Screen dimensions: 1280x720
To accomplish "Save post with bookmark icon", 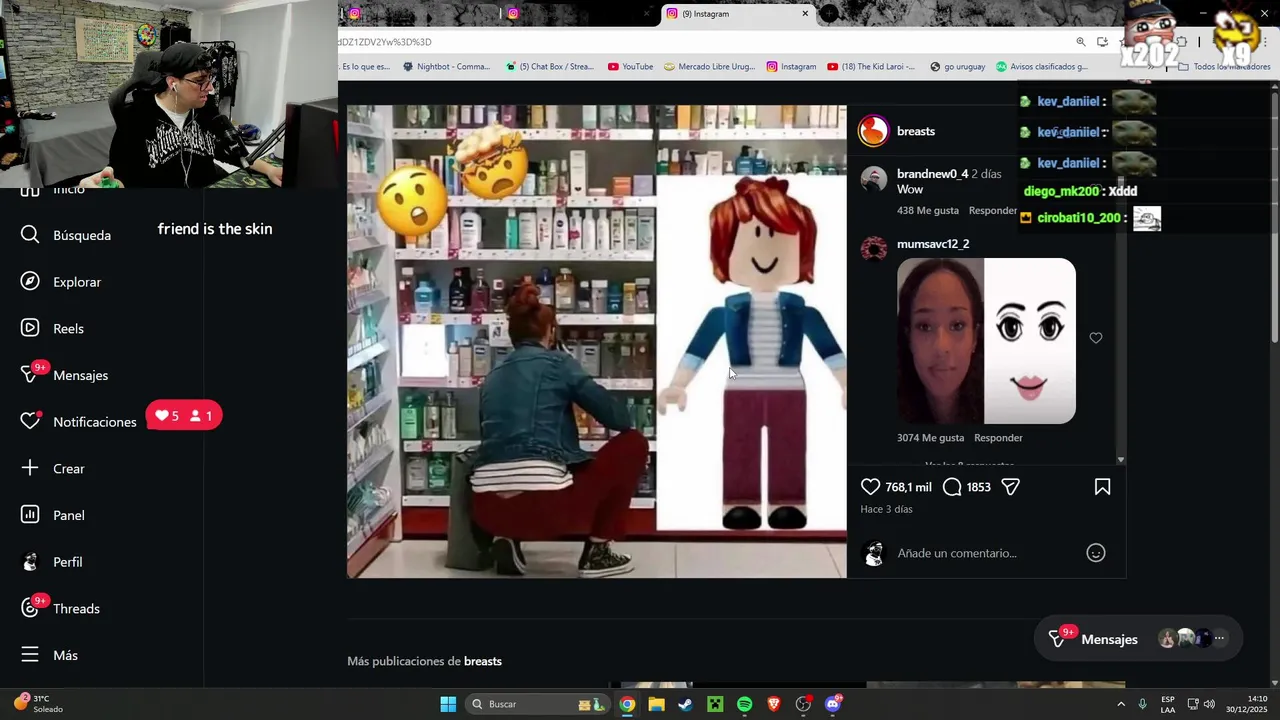I will [x=1102, y=487].
